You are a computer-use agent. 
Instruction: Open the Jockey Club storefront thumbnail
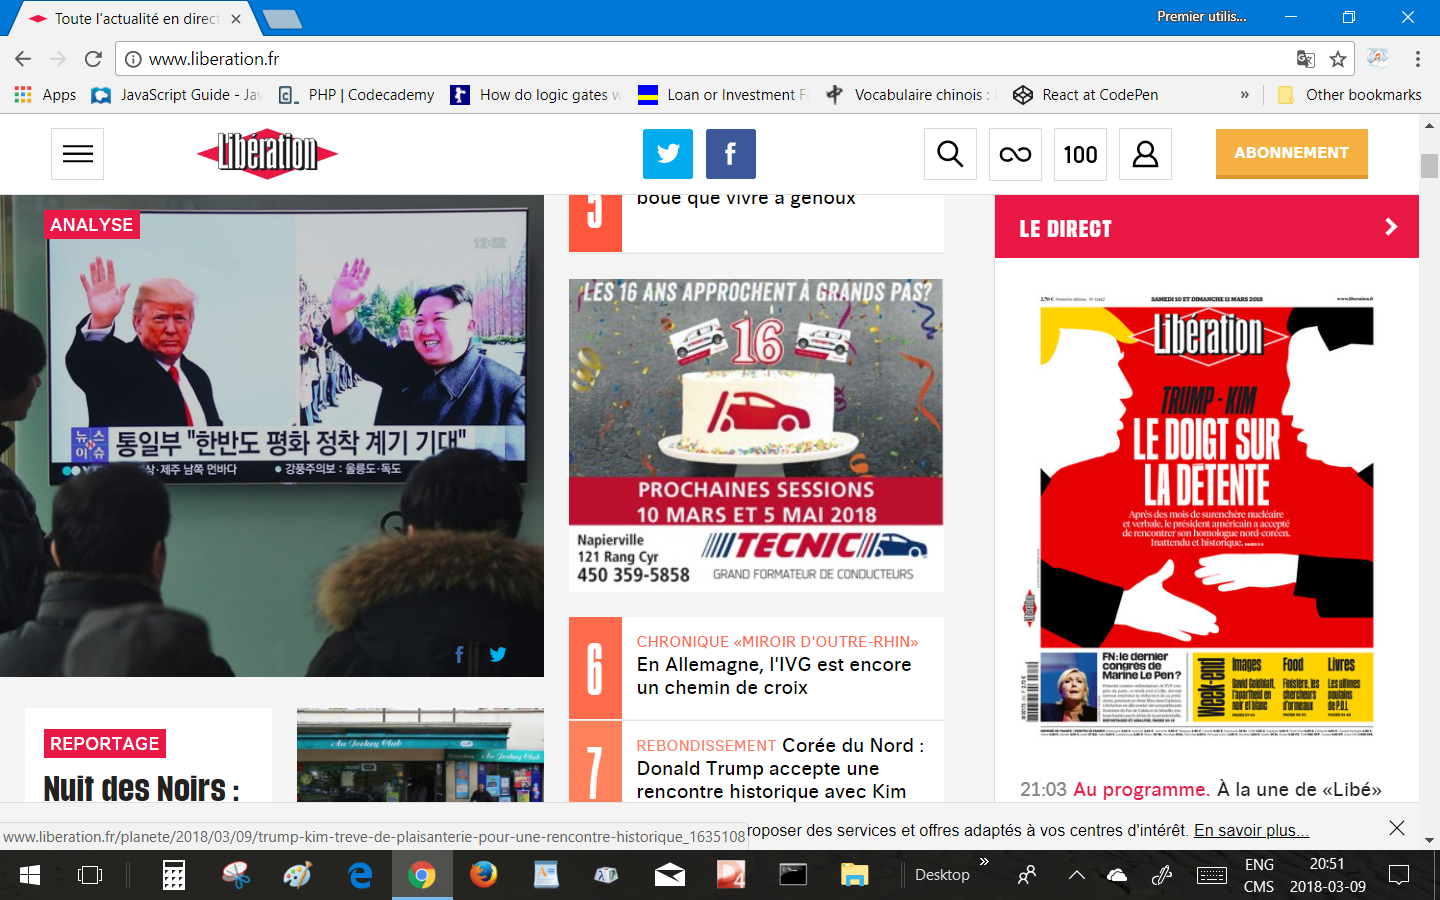(x=420, y=755)
